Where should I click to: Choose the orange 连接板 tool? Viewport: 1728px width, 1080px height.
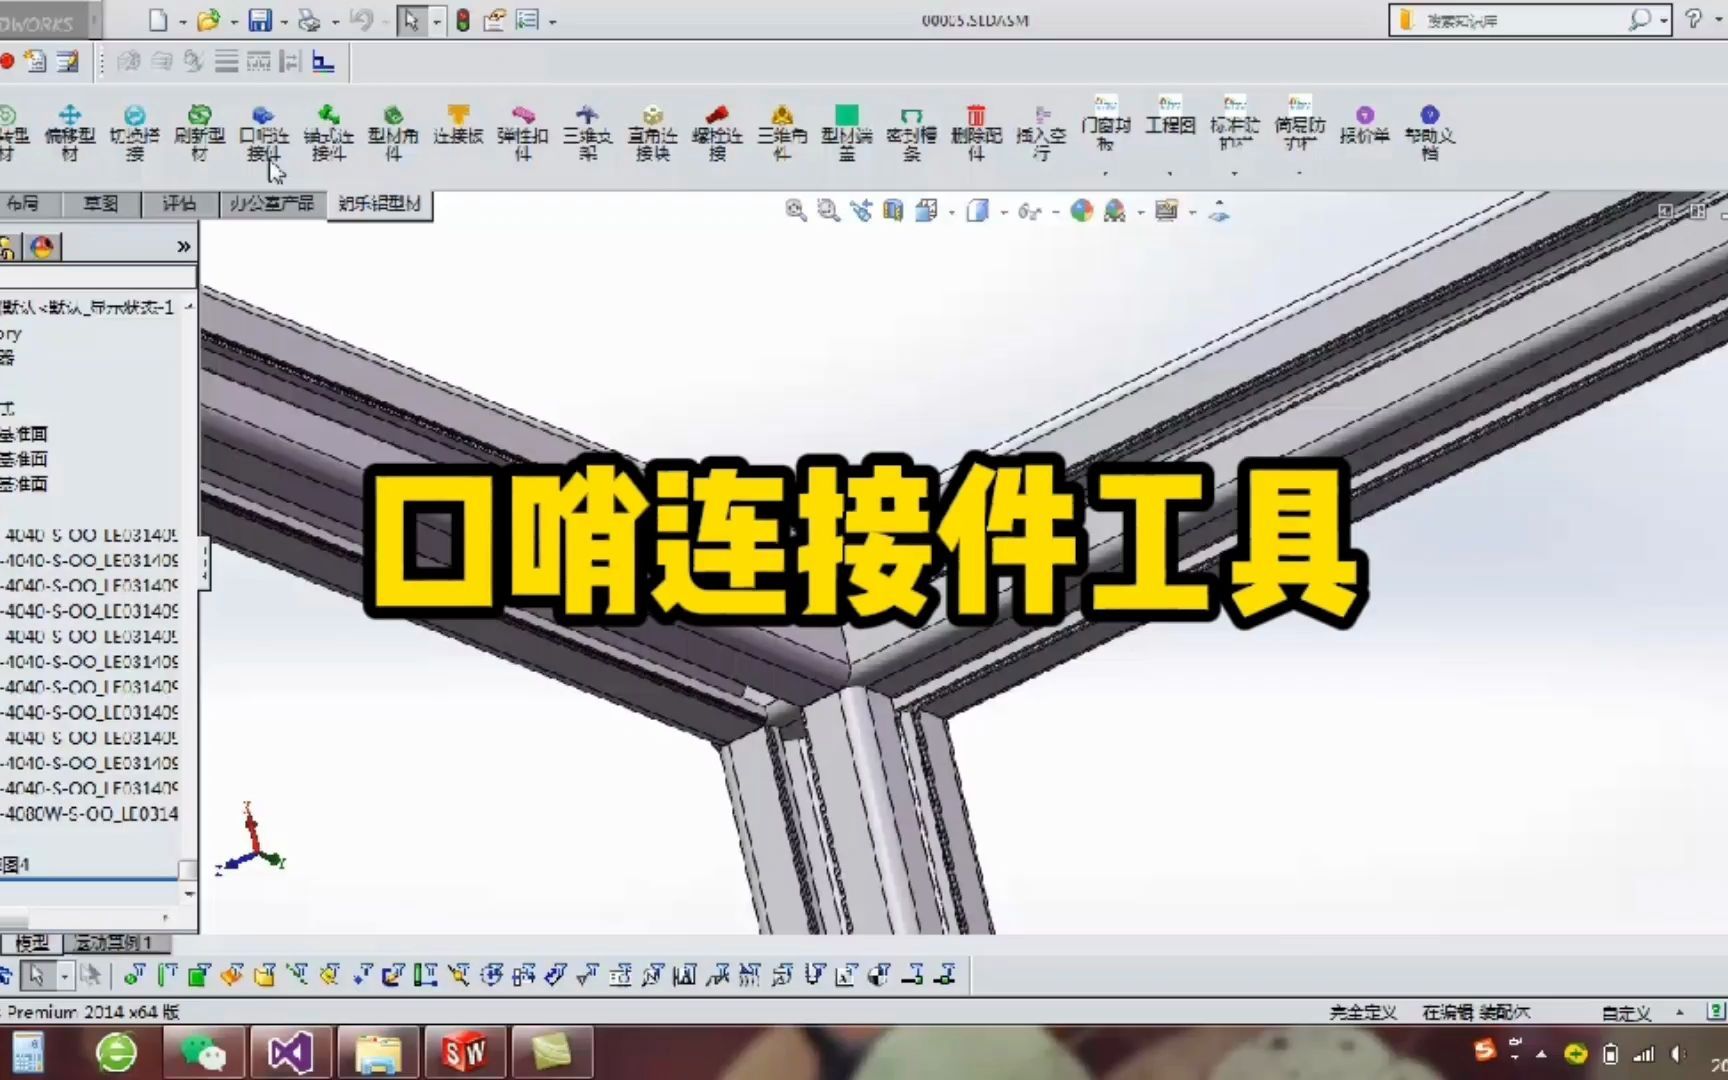[x=458, y=126]
